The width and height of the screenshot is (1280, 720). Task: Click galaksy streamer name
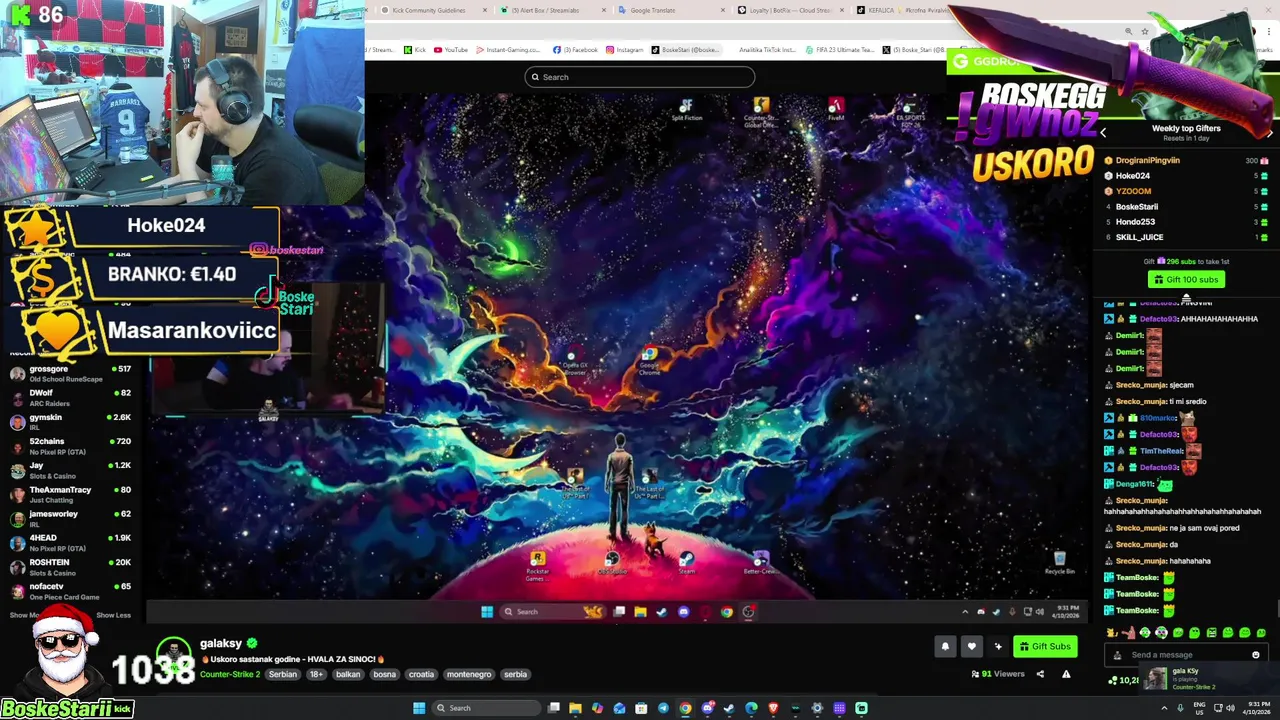point(221,643)
